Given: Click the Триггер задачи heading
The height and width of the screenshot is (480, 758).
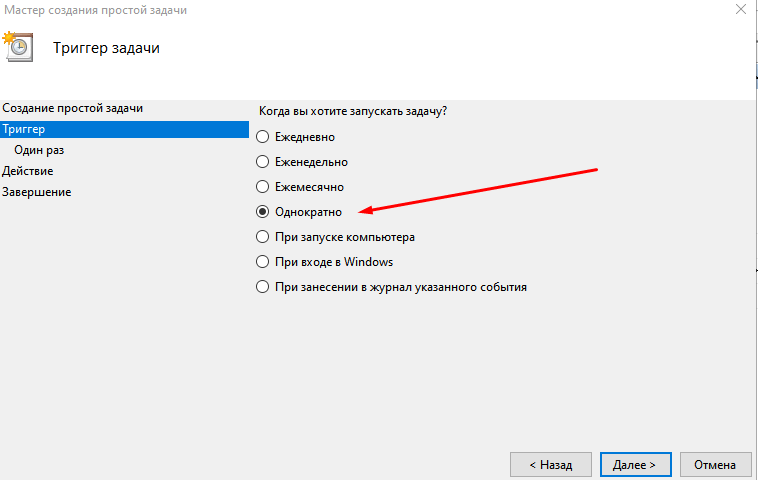Looking at the screenshot, I should [x=107, y=48].
